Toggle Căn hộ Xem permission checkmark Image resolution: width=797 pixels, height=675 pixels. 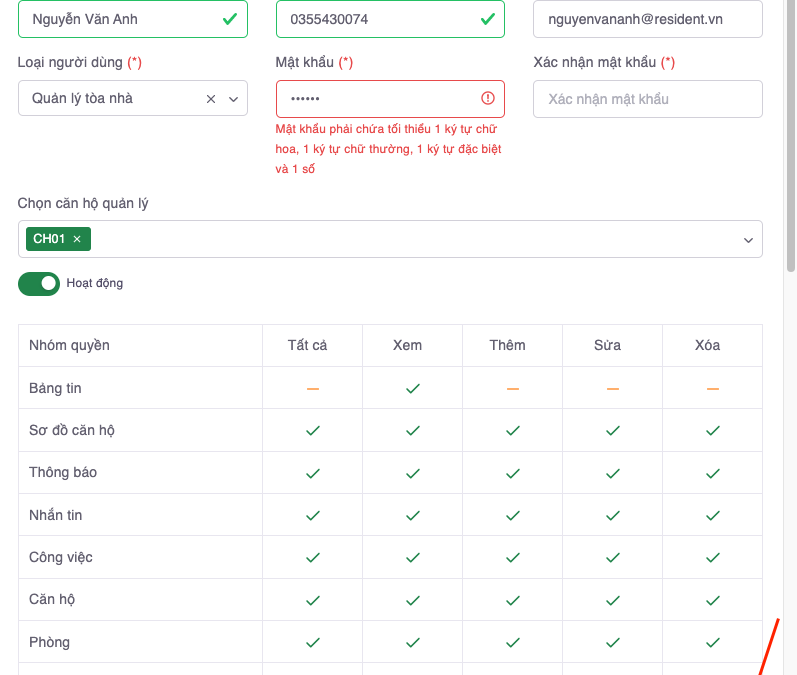click(412, 600)
